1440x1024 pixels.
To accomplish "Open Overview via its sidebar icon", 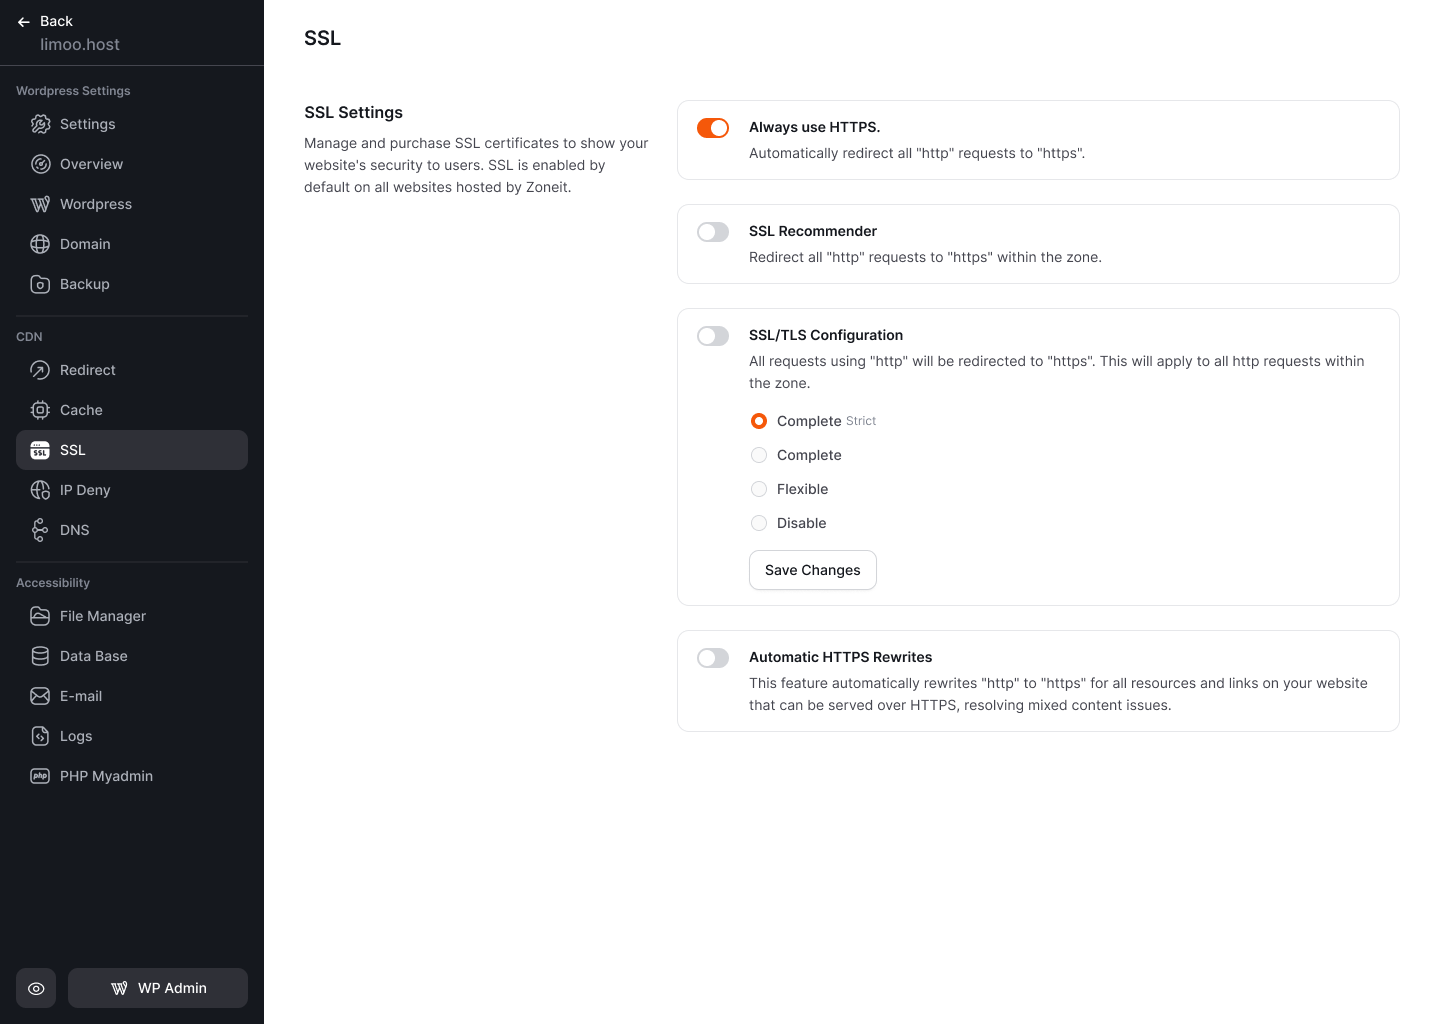I will 40,164.
